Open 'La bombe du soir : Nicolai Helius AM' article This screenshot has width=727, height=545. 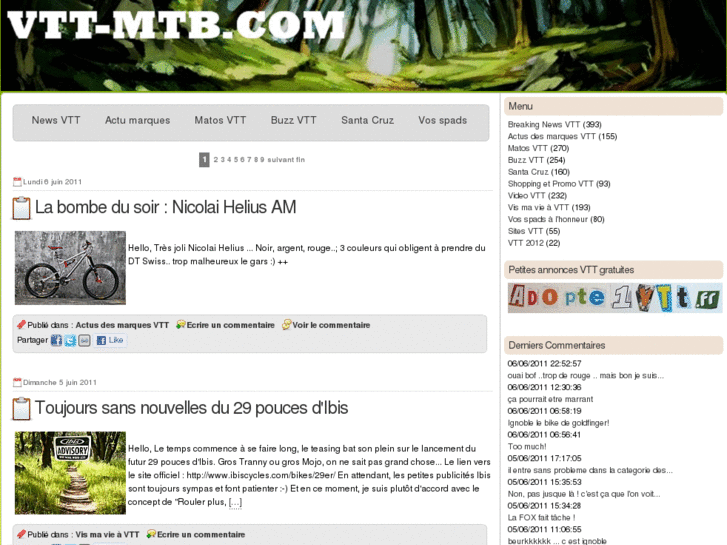[x=166, y=207]
